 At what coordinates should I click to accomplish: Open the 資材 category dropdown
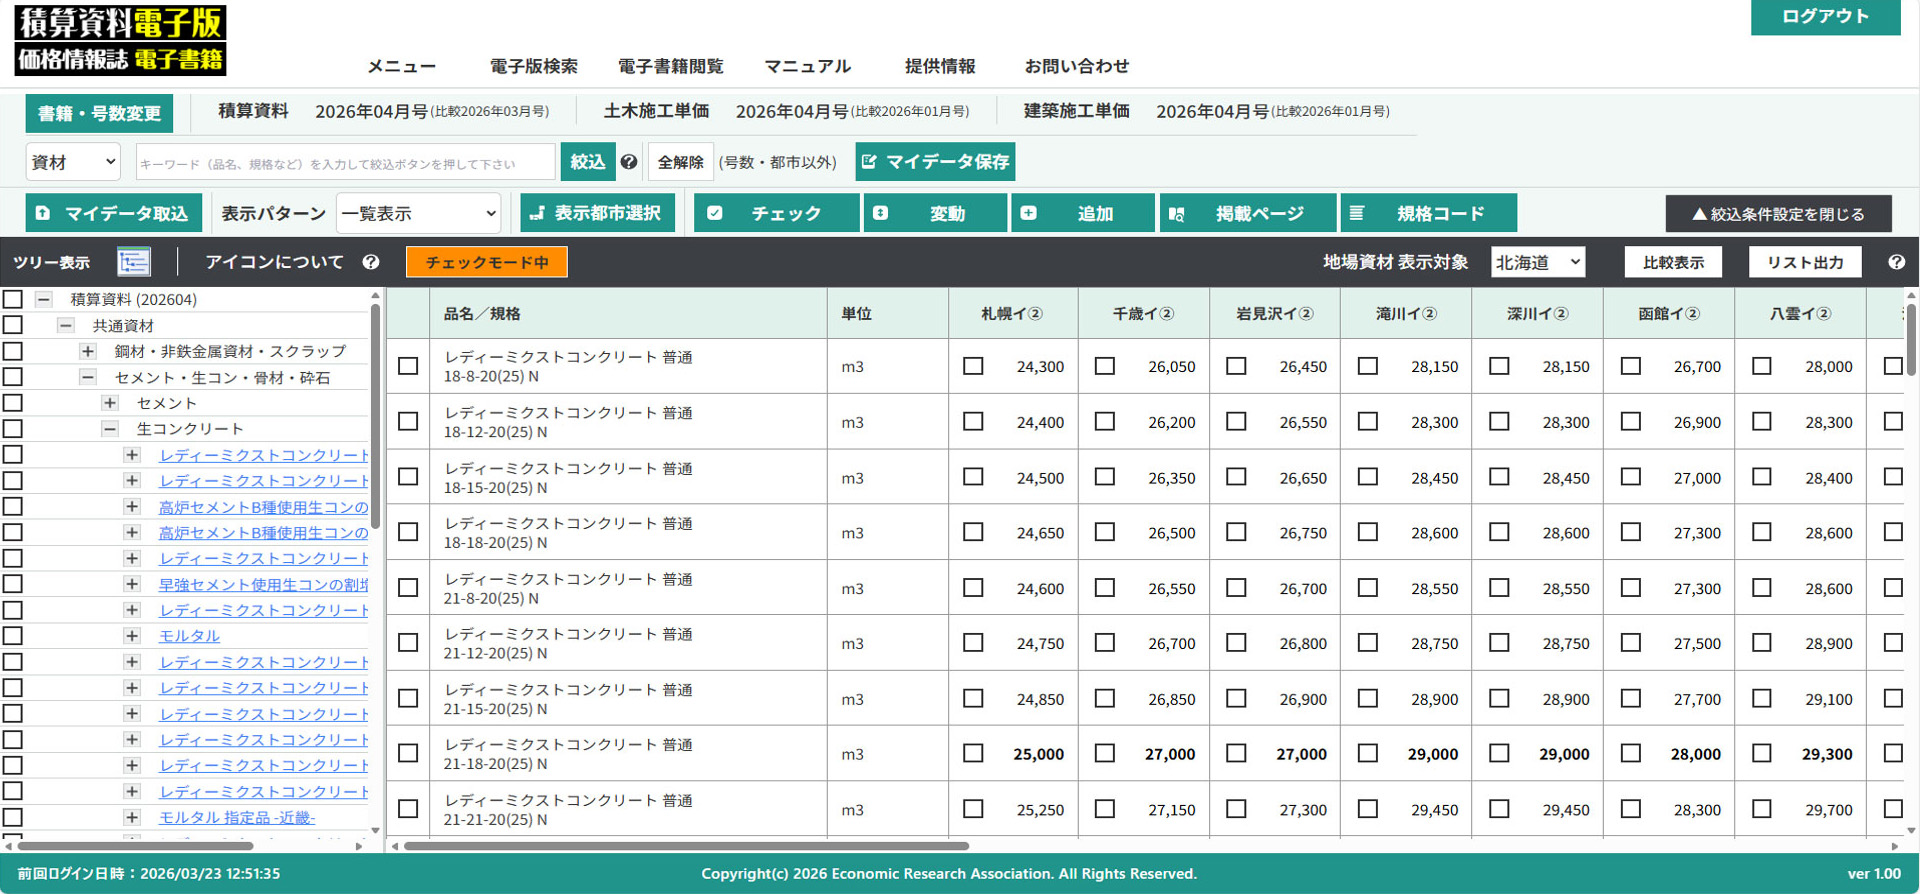(73, 162)
